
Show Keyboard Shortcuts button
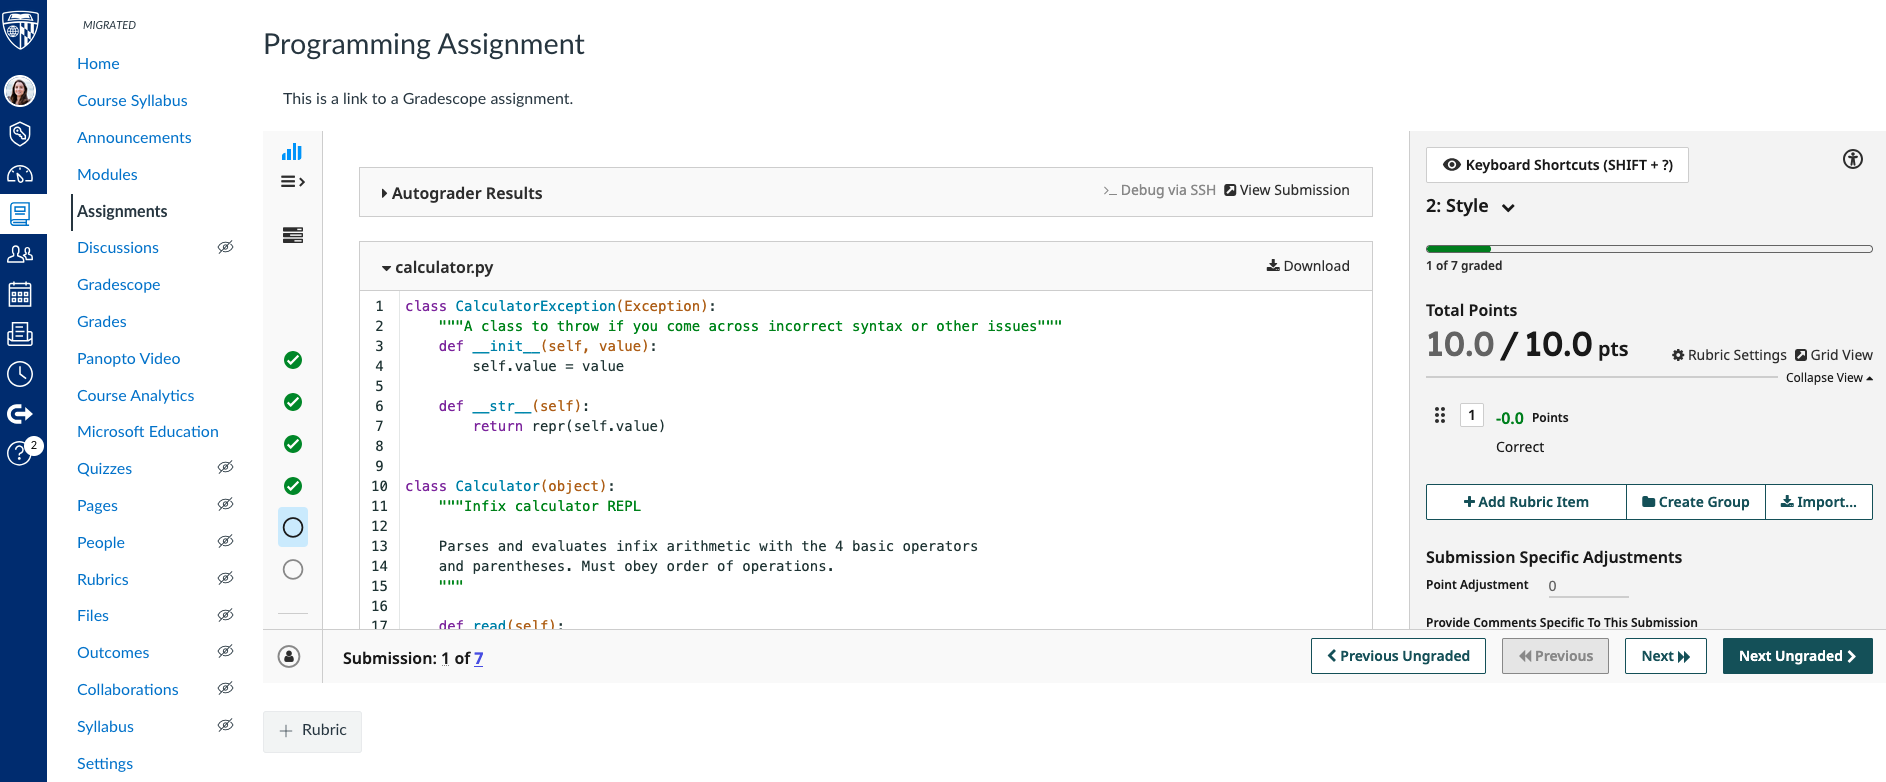point(1557,165)
